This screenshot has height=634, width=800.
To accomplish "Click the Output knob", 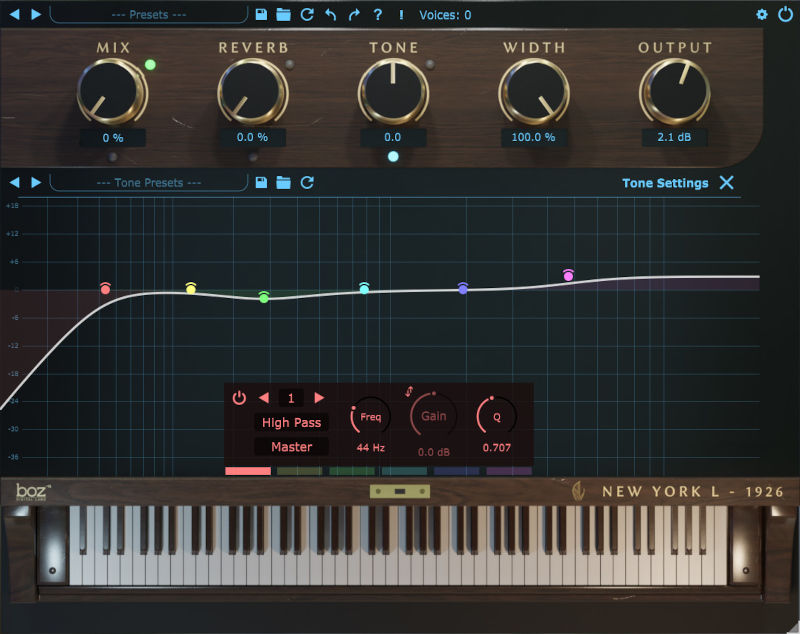I will click(x=674, y=93).
